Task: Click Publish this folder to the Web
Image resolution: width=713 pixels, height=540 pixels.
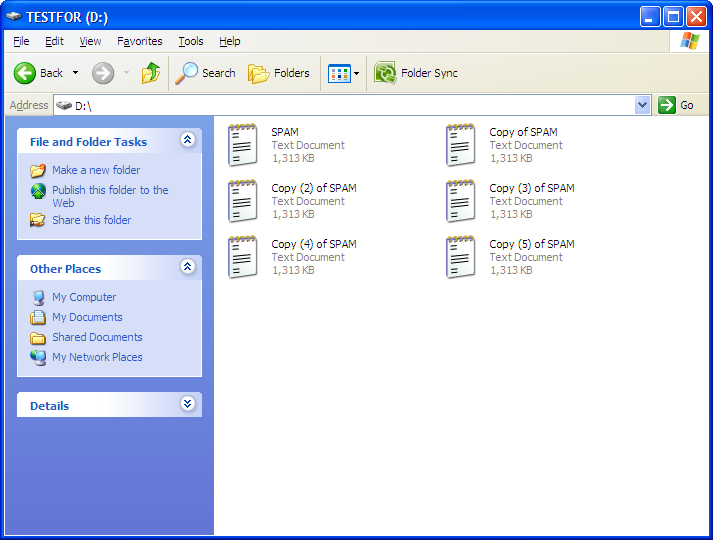Action: pos(110,196)
